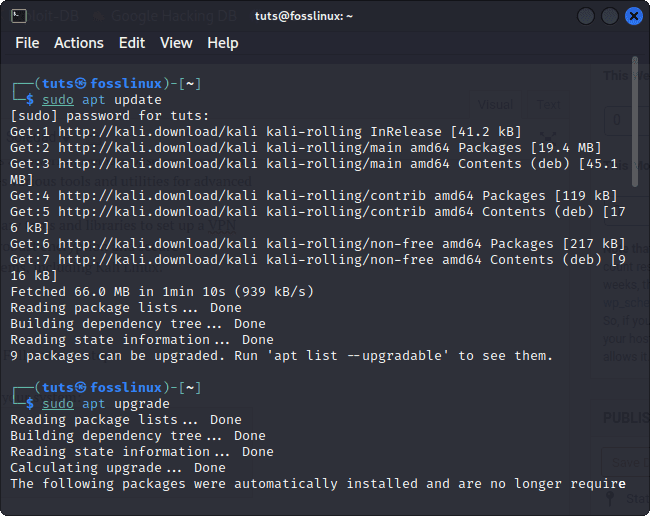Screen dimensions: 650x516
Task: Click the maximize window circle button
Action: (610, 17)
